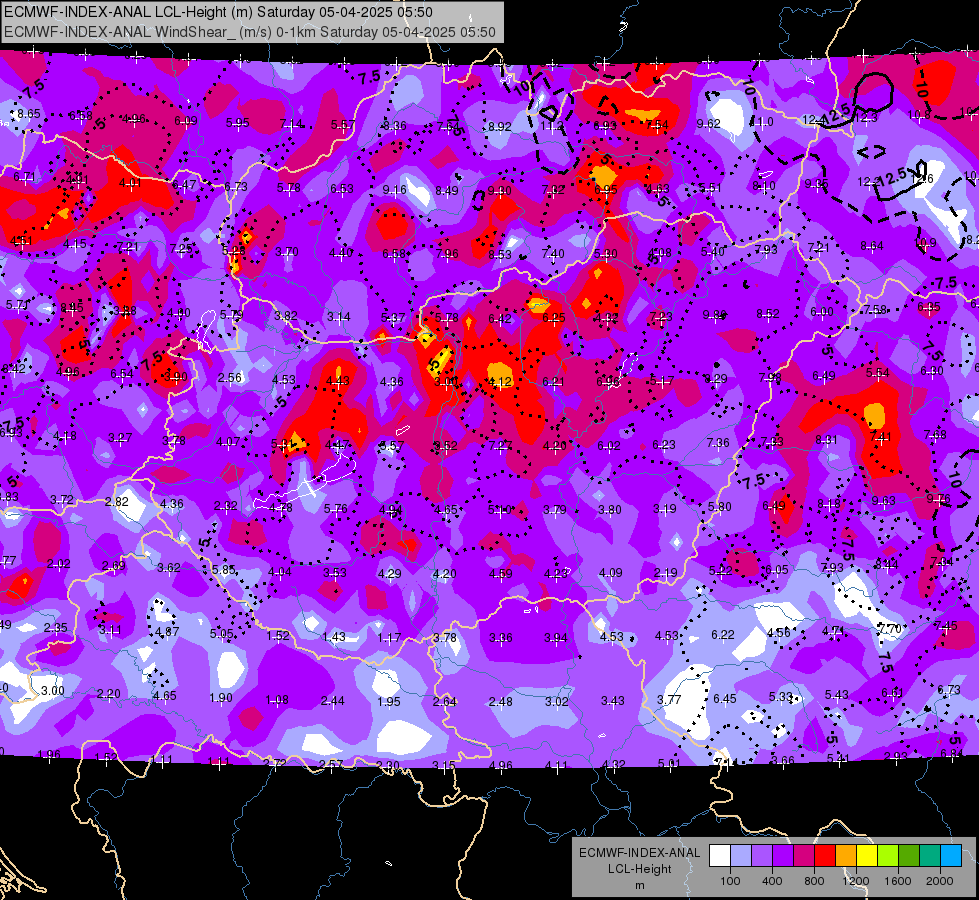Click the wind shear value '4.51'
Viewport: 979px width, 900px height.
coord(21,241)
